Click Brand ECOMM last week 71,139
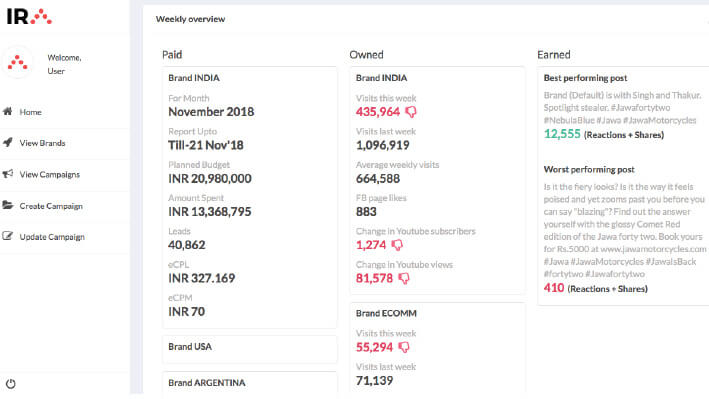Screen dimensions: 709x399 [x=374, y=381]
